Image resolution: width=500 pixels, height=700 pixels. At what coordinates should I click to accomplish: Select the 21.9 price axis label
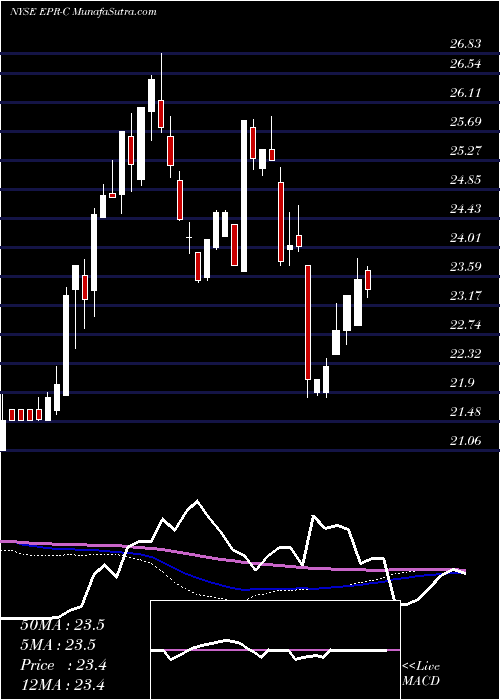[x=462, y=383]
